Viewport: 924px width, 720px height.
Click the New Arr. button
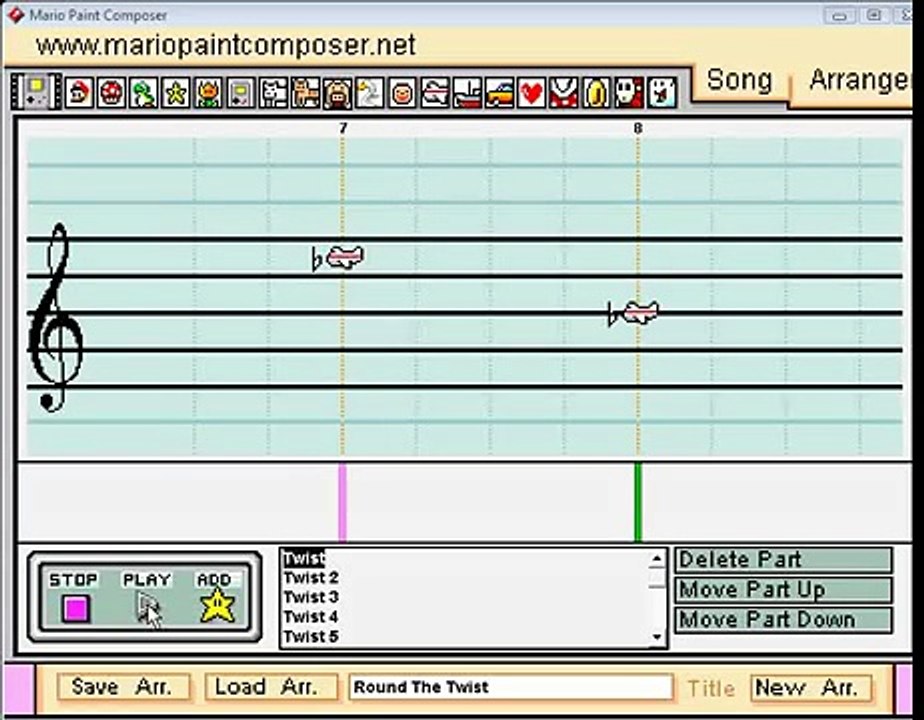(x=811, y=687)
